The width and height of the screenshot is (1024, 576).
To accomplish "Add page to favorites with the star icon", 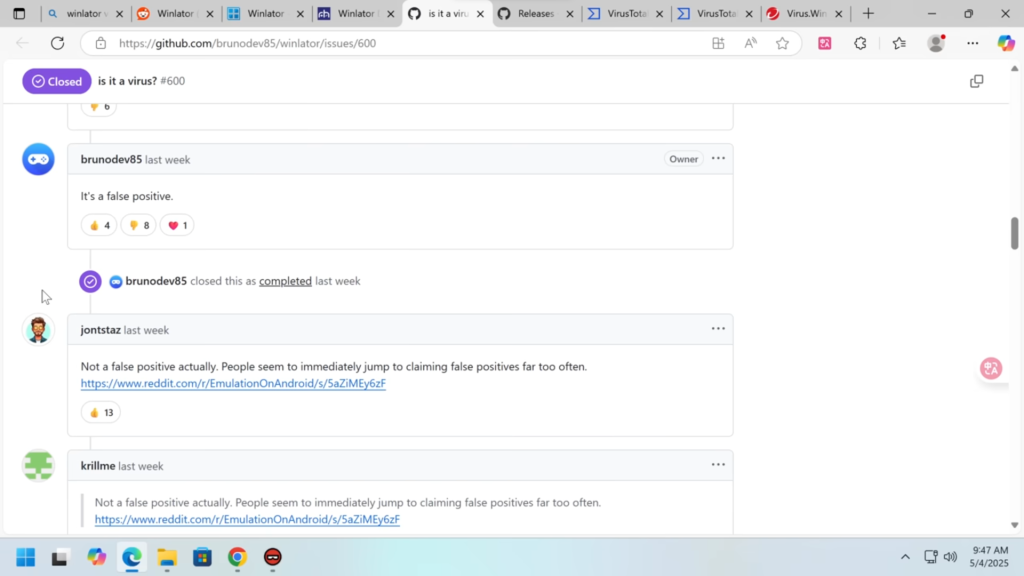I will coord(782,43).
